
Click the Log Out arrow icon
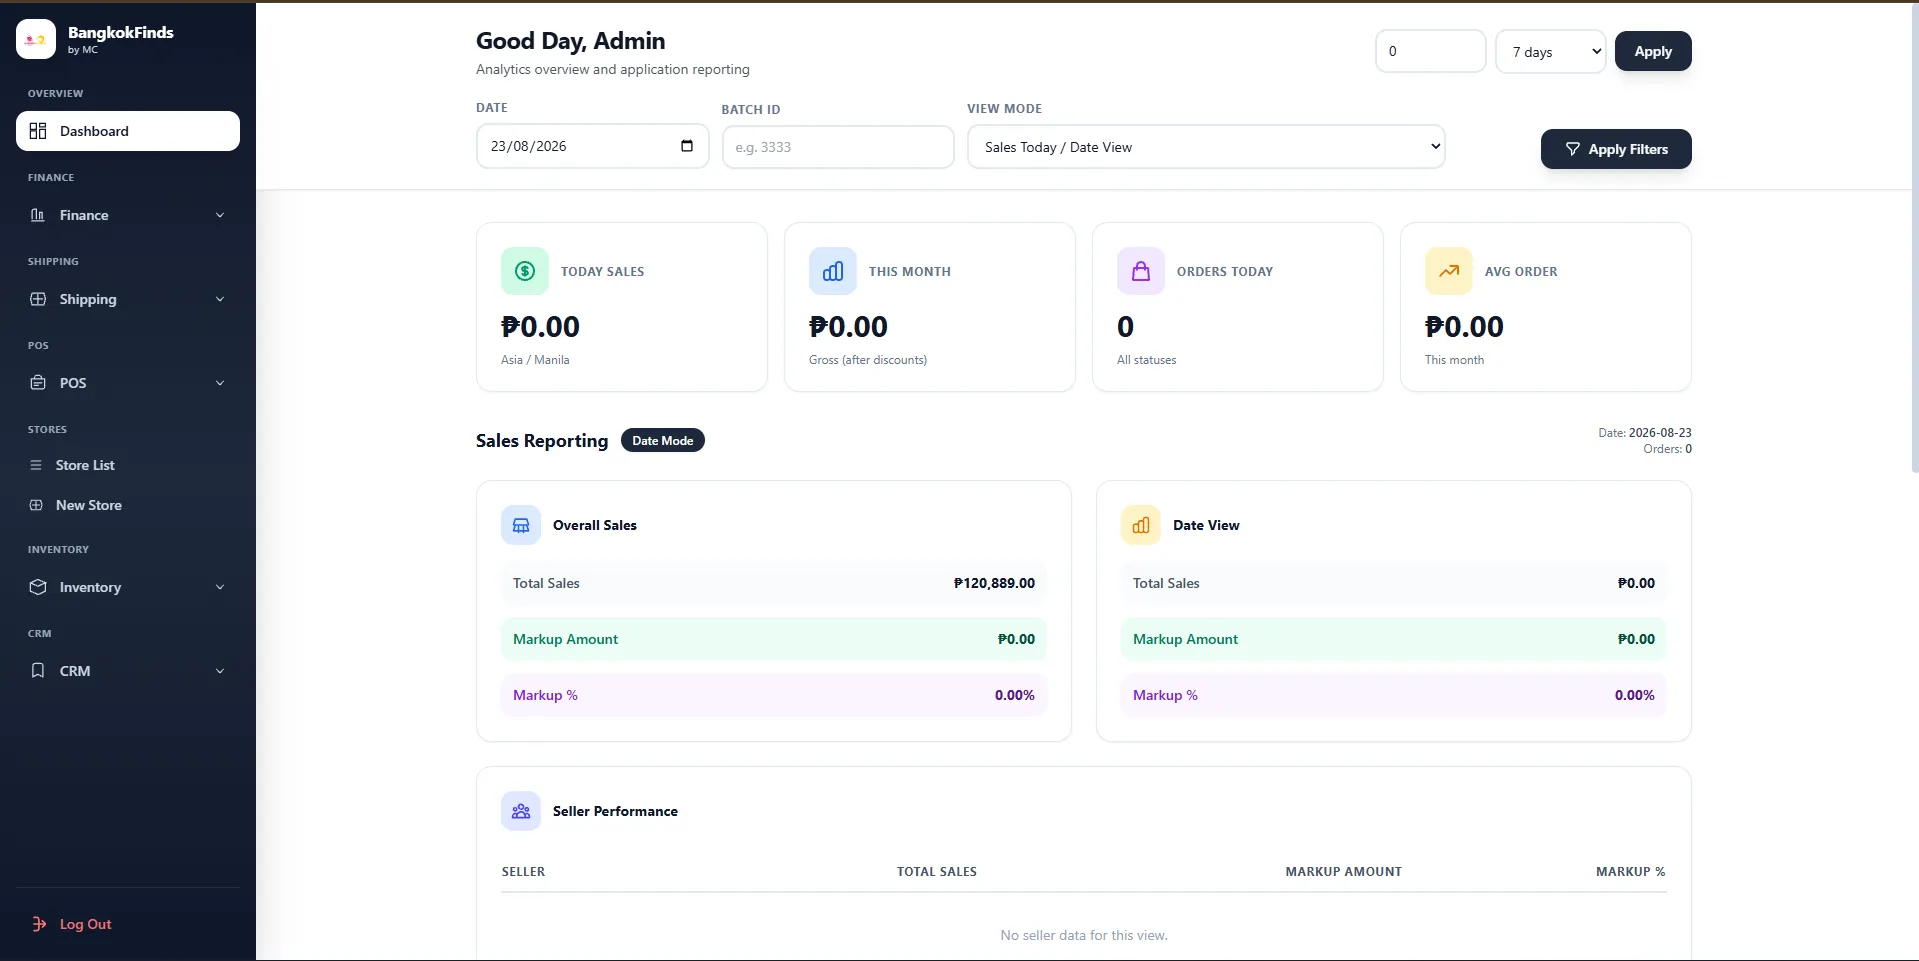coord(39,924)
